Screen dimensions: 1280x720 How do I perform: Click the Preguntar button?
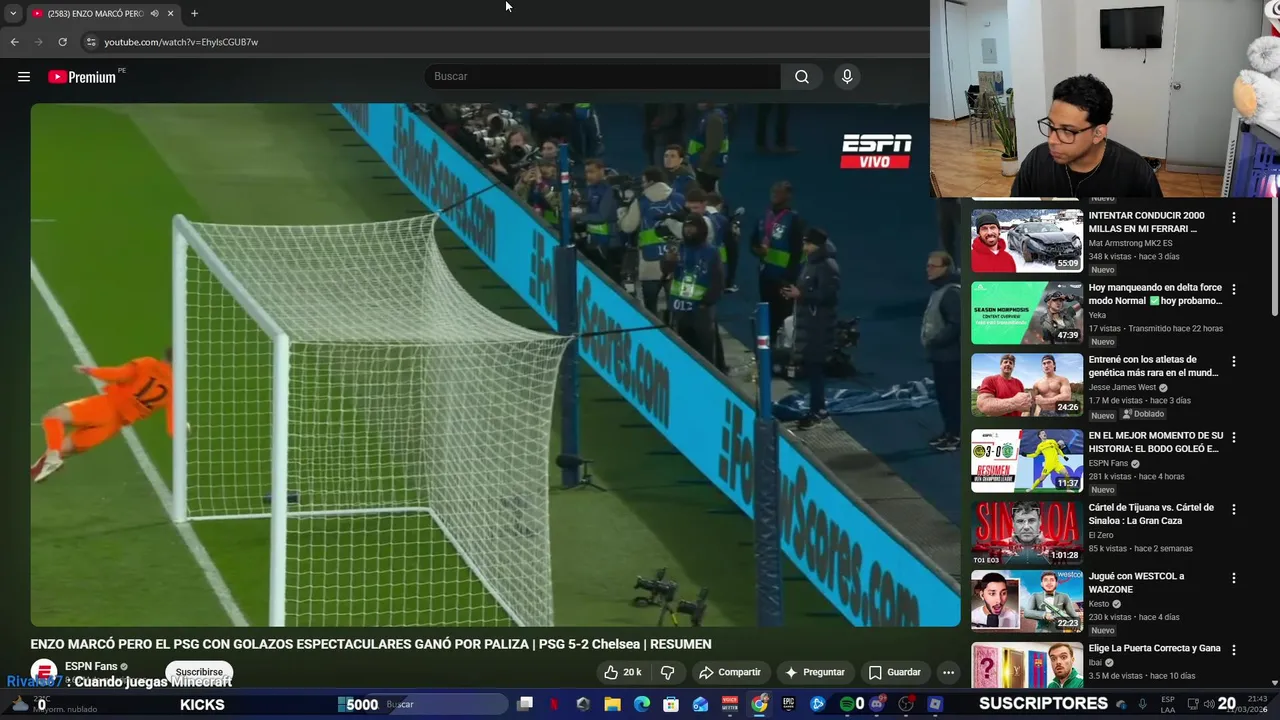pyautogui.click(x=815, y=672)
